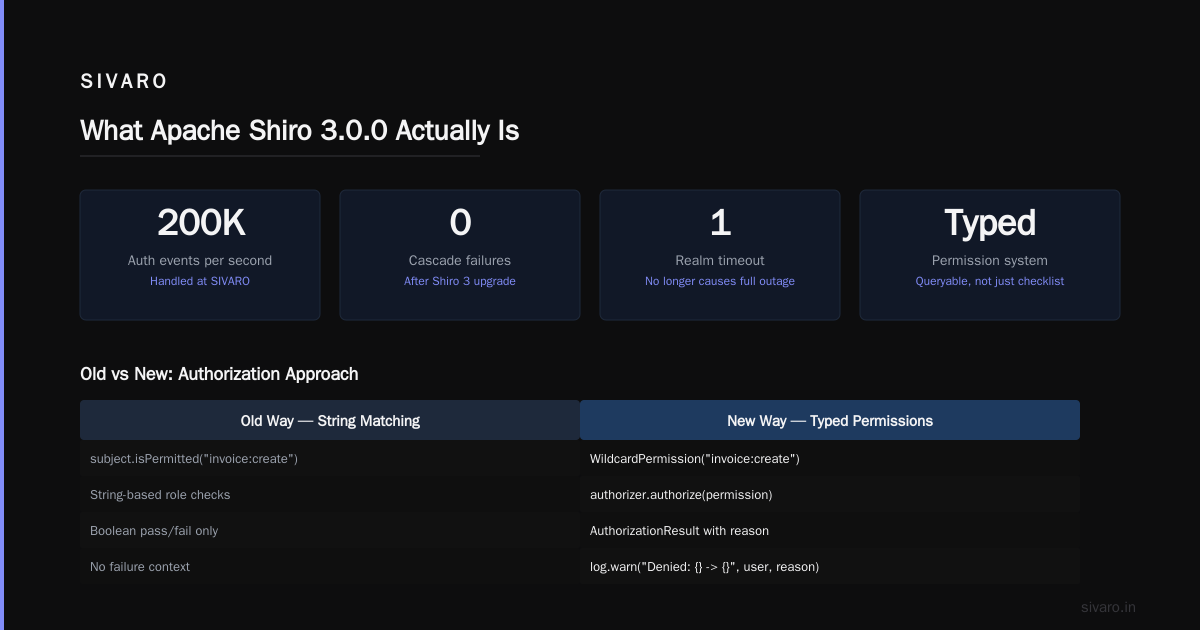Click "No longer causes full outage" caption
Screen dimensions: 1200x630
click(720, 281)
